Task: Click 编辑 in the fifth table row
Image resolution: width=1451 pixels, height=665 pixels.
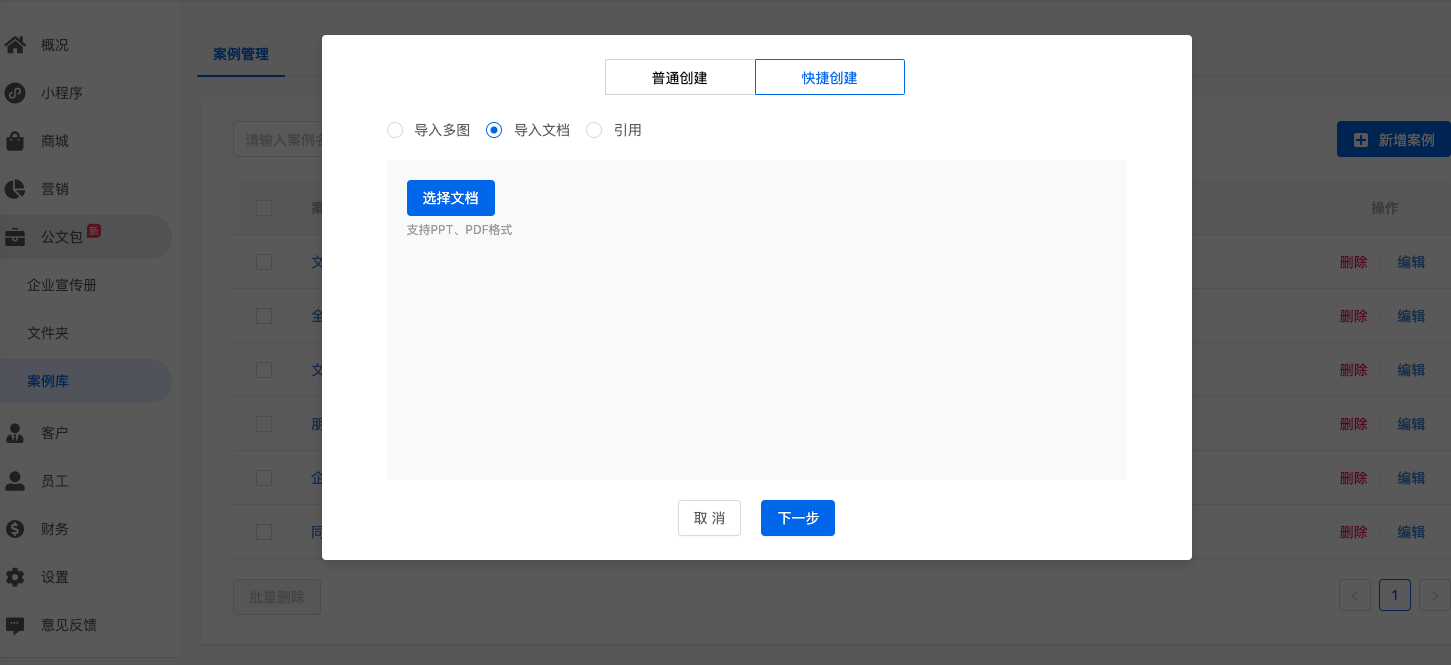Action: (x=1411, y=478)
